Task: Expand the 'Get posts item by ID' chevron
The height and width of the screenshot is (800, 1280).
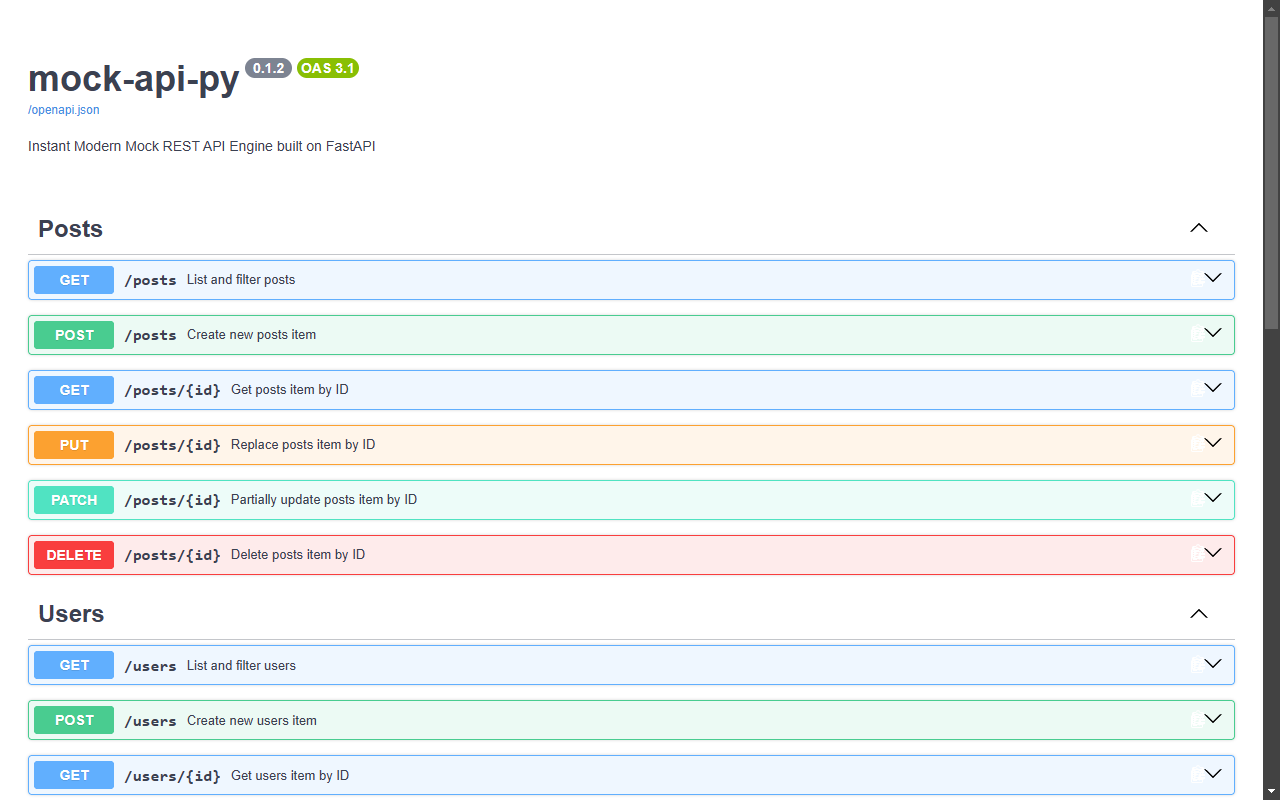Action: [1214, 388]
